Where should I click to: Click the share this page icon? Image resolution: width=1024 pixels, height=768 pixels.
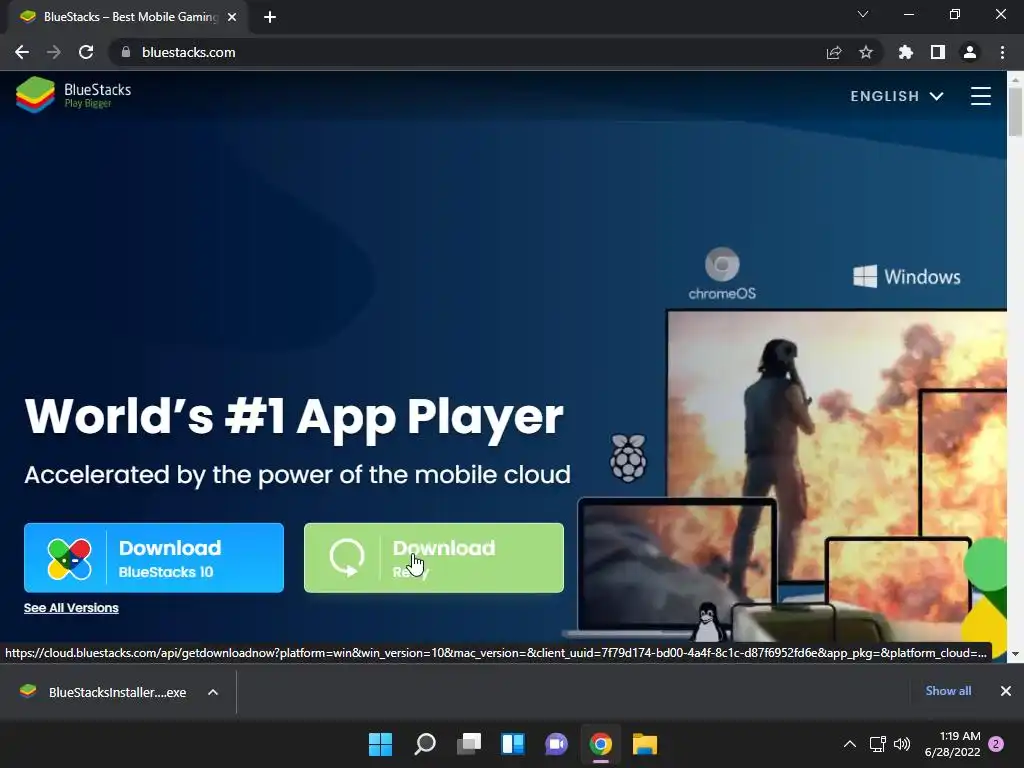[x=834, y=52]
